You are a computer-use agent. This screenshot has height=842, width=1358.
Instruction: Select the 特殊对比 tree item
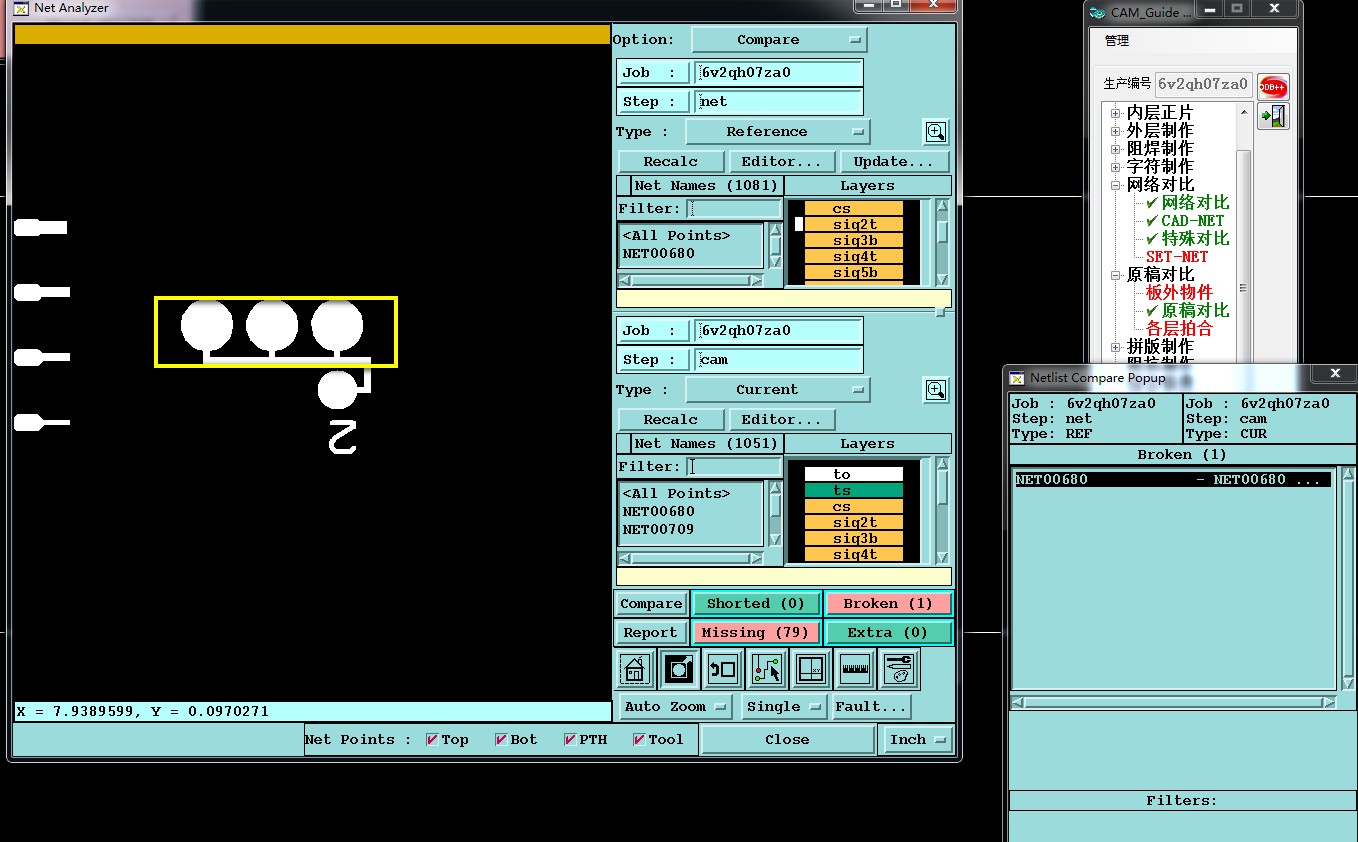point(1195,239)
